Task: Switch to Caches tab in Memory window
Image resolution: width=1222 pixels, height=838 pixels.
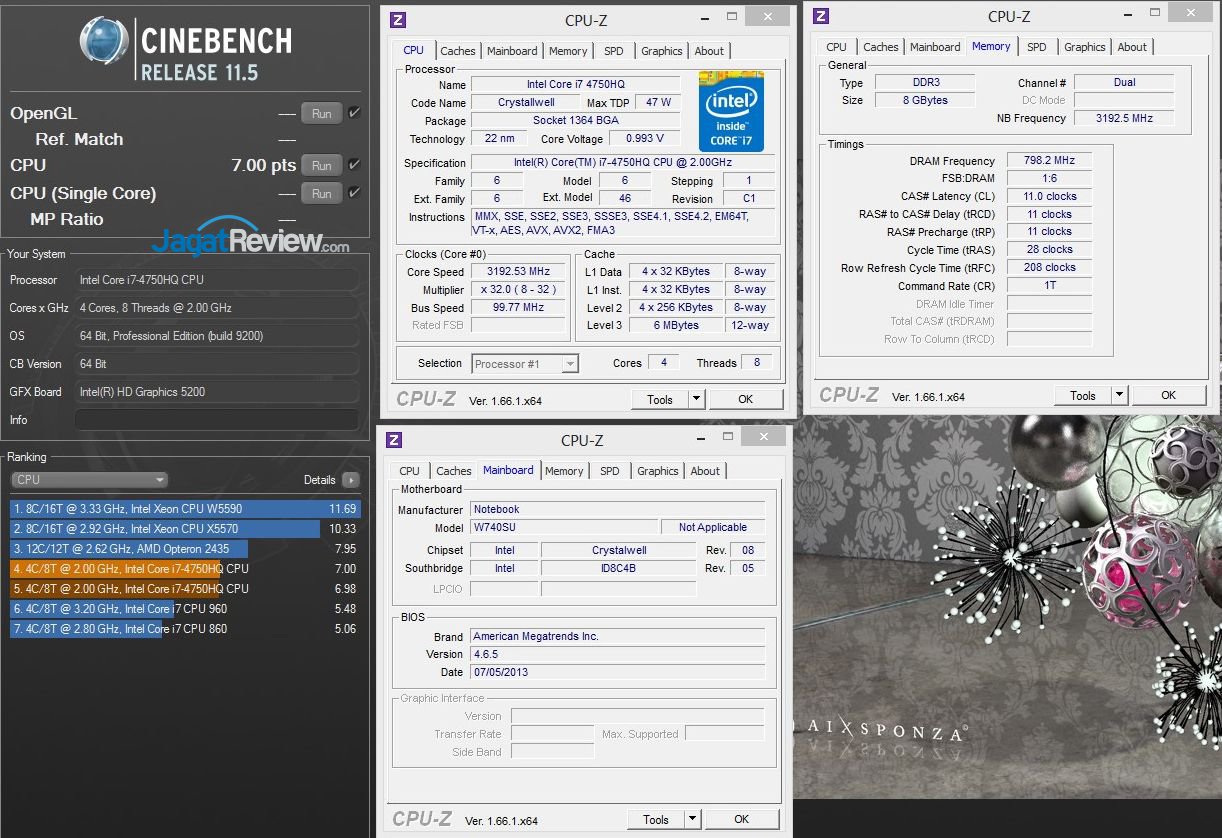Action: [880, 47]
